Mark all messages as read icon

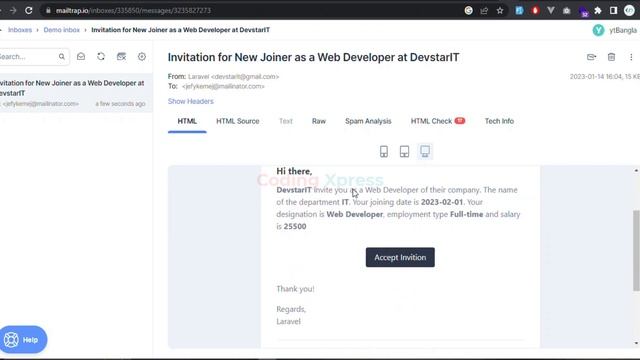coord(81,57)
